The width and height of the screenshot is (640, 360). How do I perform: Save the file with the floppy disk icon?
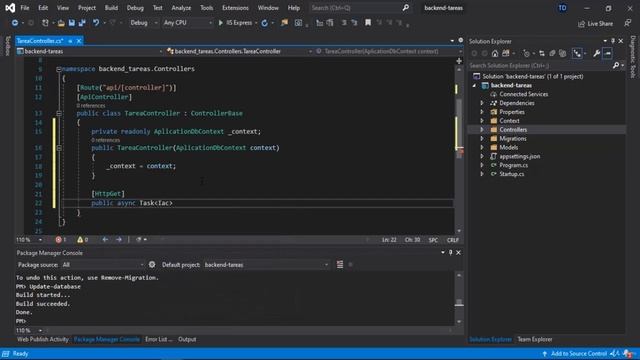pyautogui.click(x=71, y=23)
